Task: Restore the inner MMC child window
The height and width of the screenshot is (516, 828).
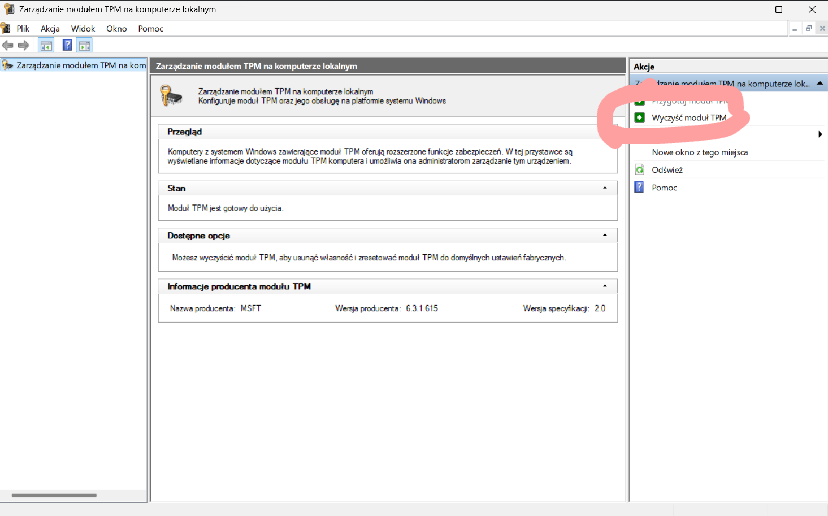Action: pyautogui.click(x=808, y=29)
